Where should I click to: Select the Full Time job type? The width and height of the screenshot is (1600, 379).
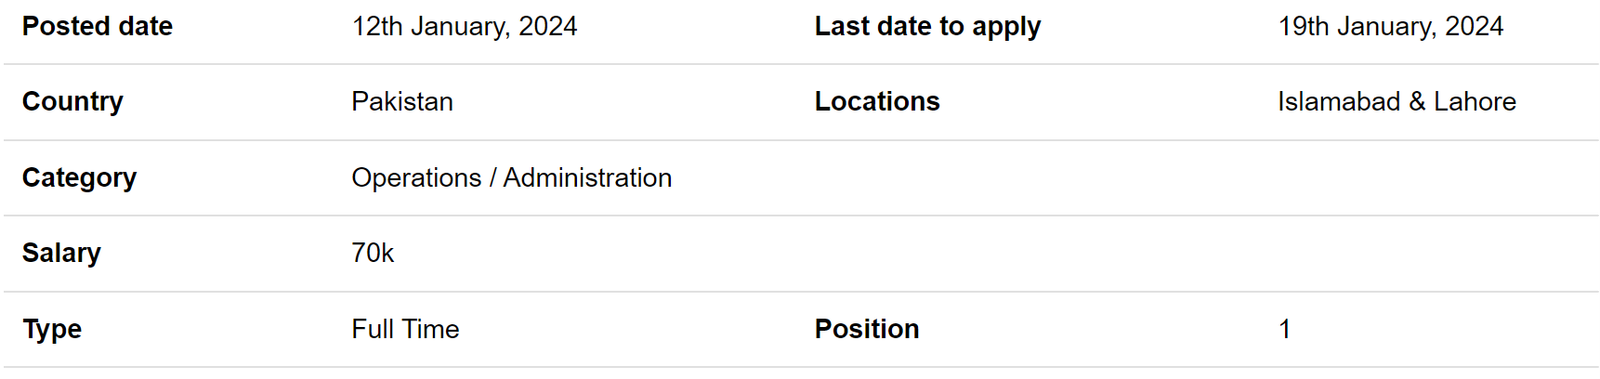[x=405, y=329]
